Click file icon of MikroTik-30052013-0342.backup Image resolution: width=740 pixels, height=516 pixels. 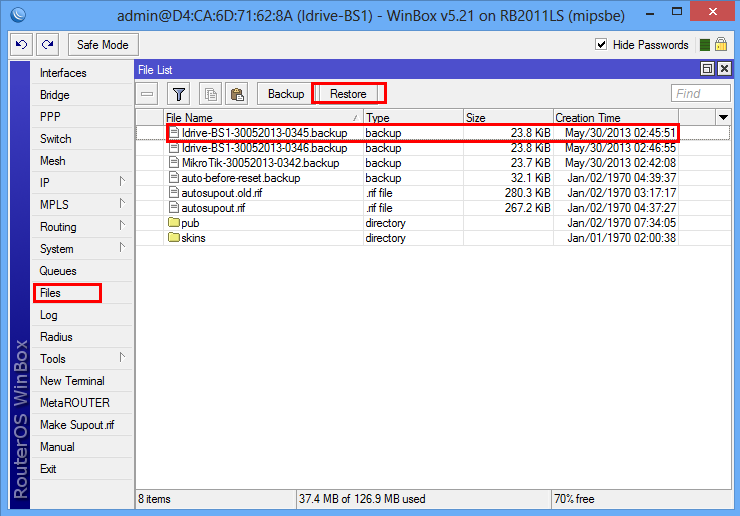174,162
